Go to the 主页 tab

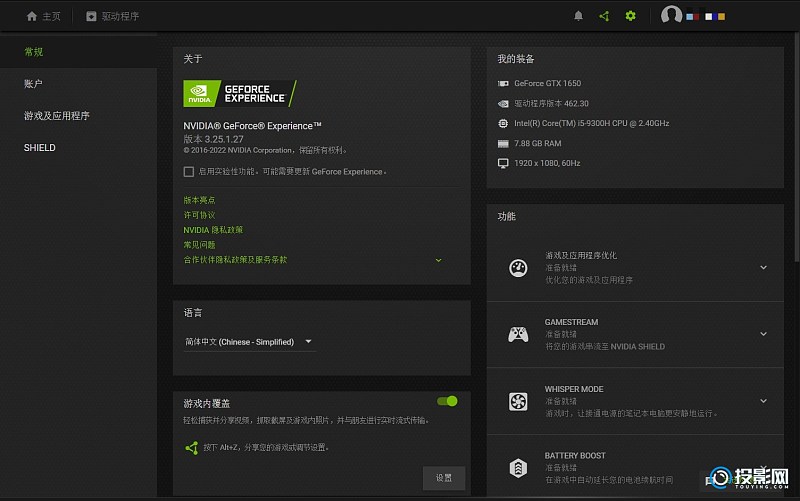43,16
